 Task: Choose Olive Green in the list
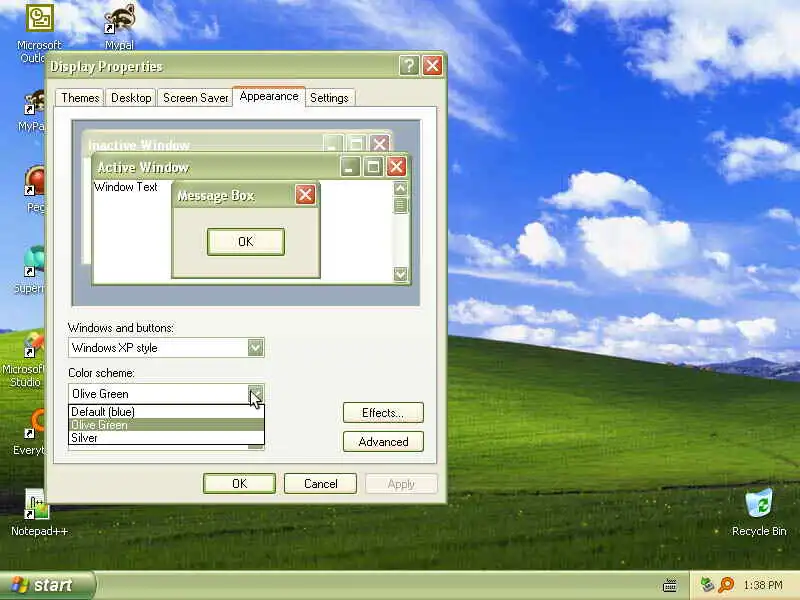tap(166, 424)
